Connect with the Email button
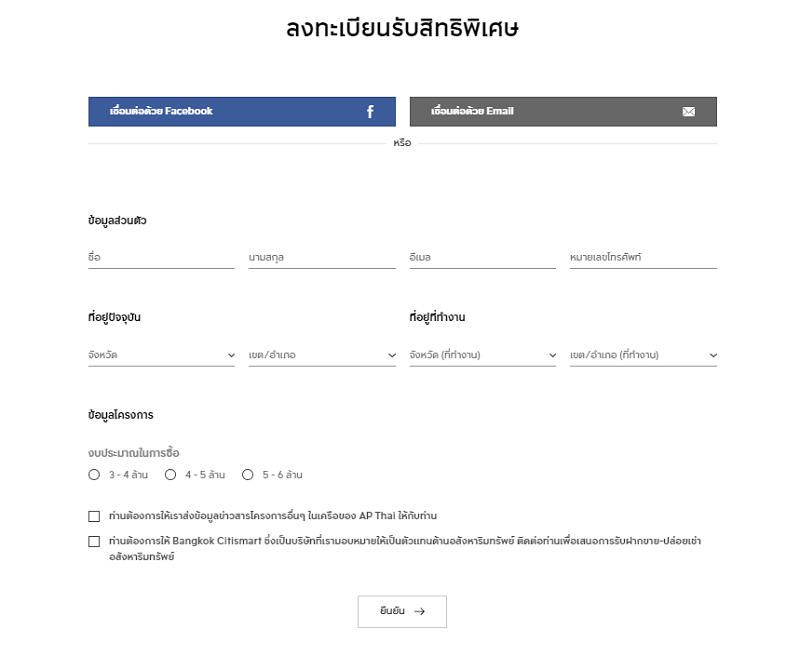The image size is (800, 656). click(563, 112)
